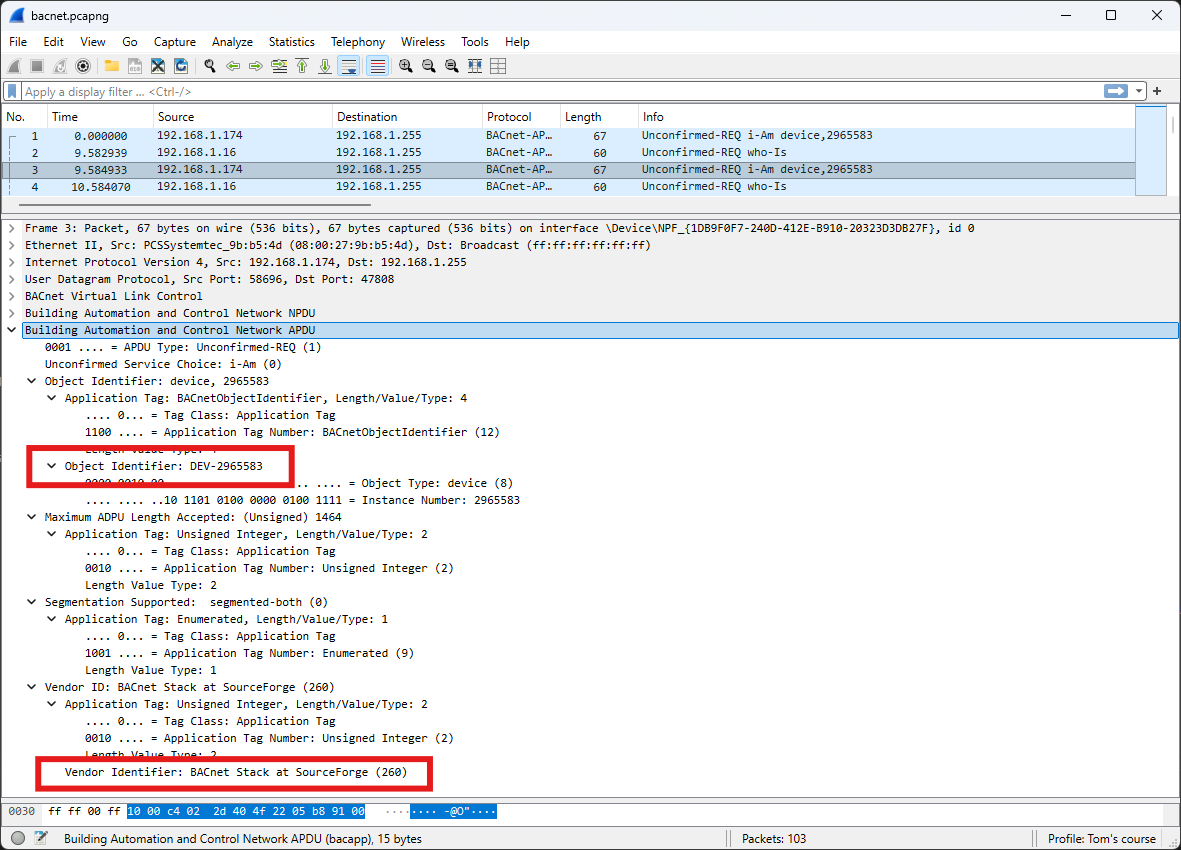Go to the first packet
Viewport: 1181px width, 850px height.
pyautogui.click(x=302, y=66)
